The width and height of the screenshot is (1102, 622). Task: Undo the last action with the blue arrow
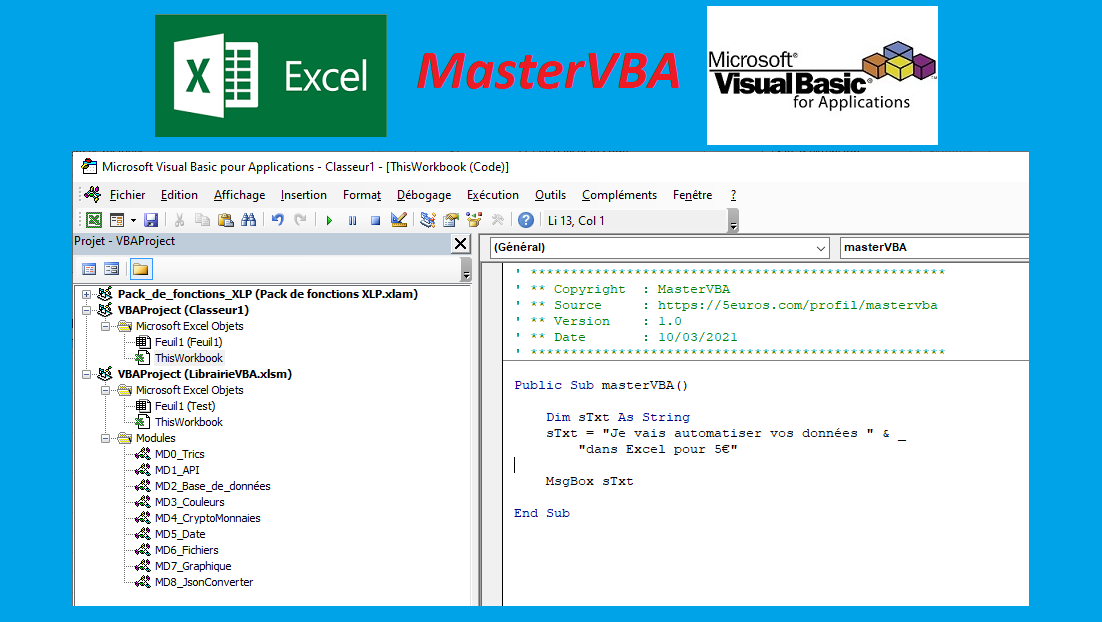pos(278,220)
